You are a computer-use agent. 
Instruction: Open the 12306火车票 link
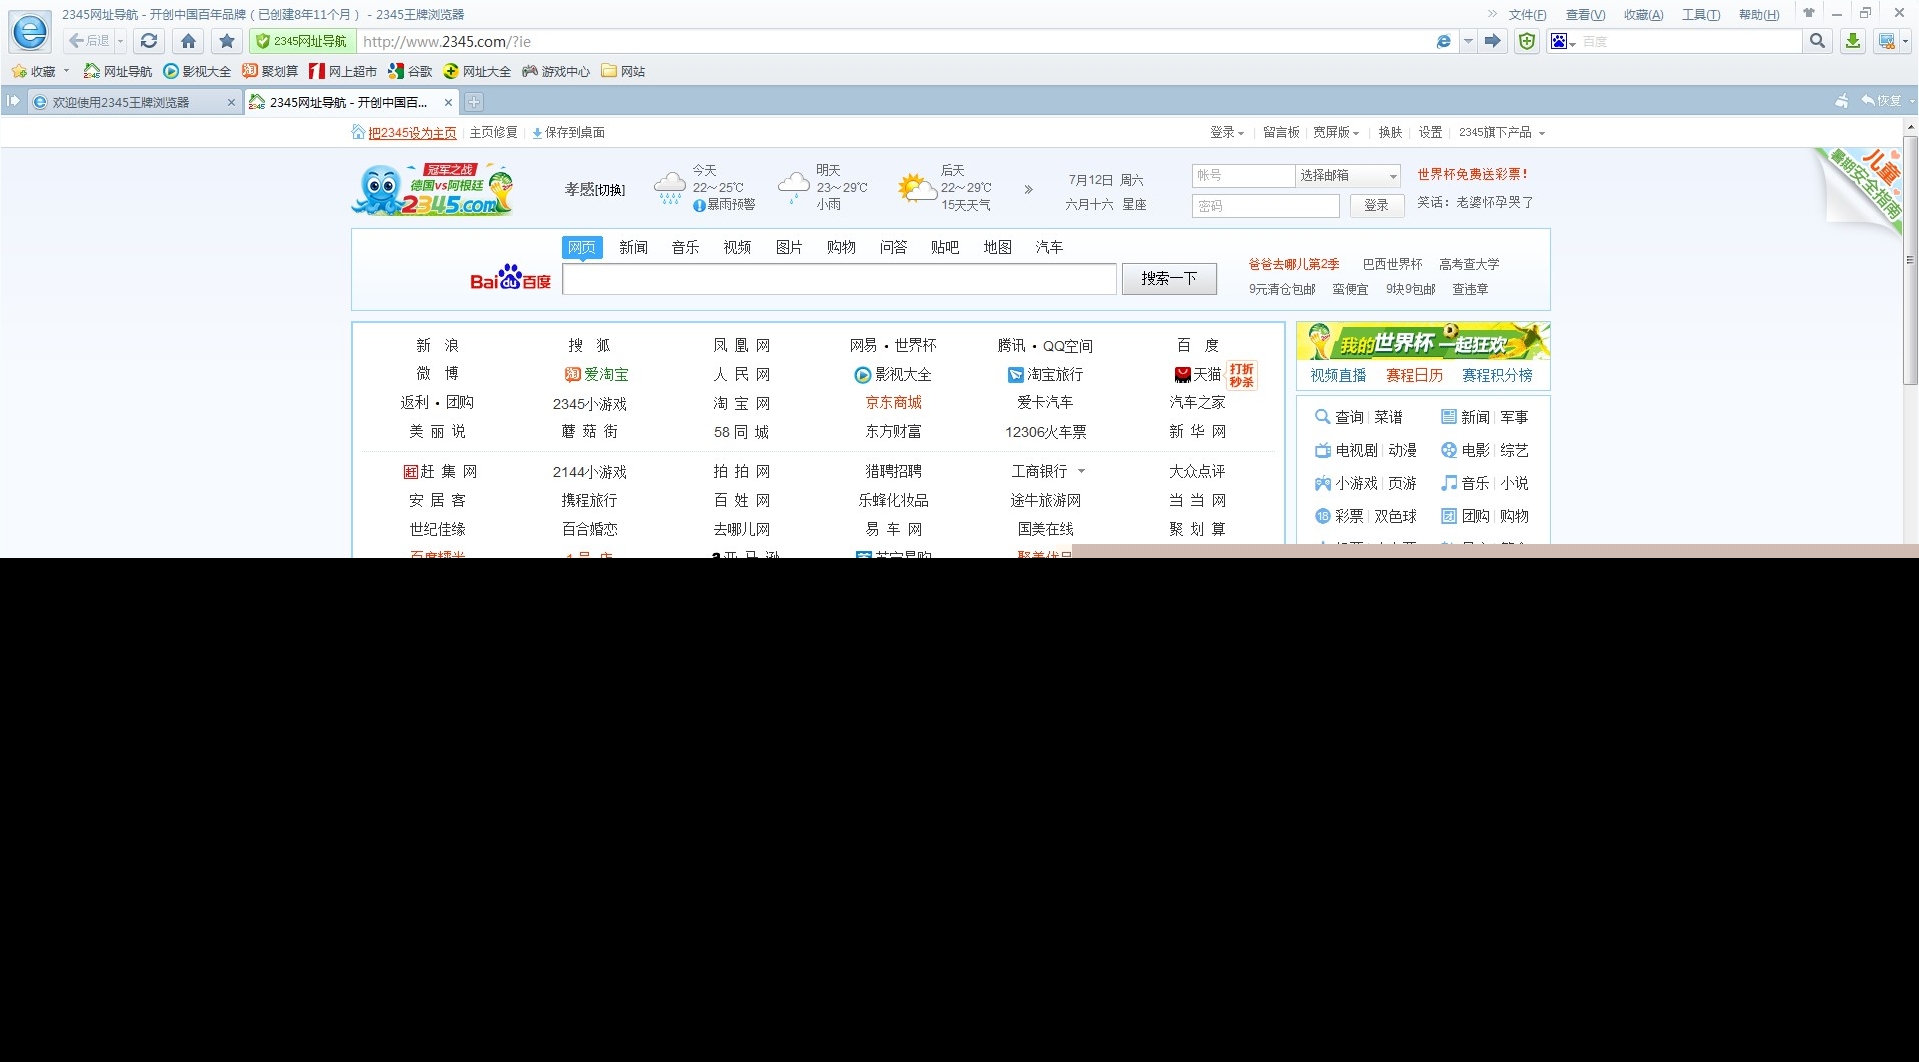1045,432
